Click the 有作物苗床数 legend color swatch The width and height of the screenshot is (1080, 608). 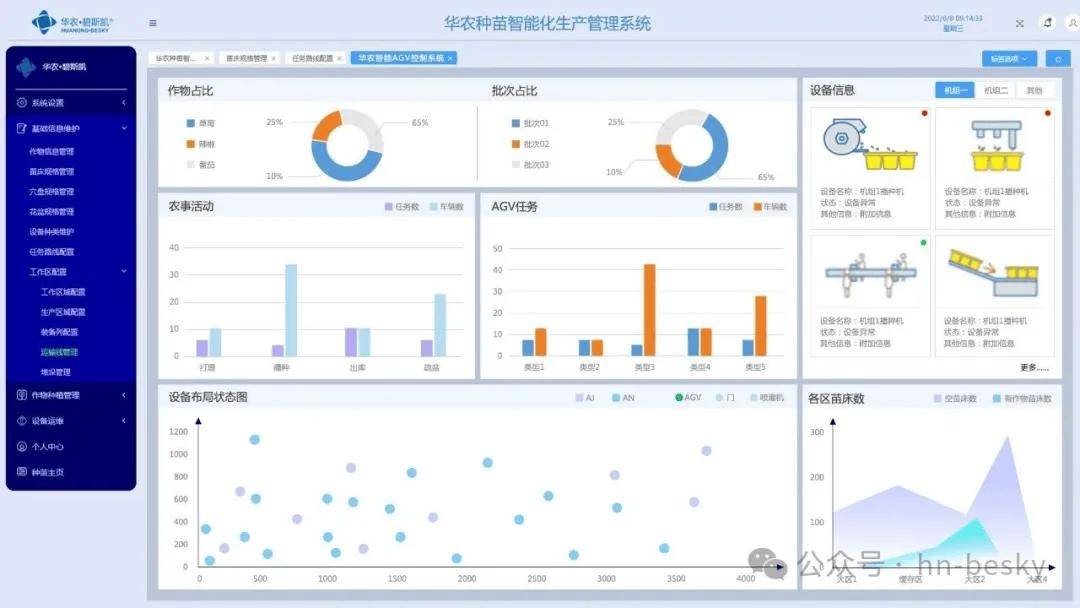pos(997,399)
